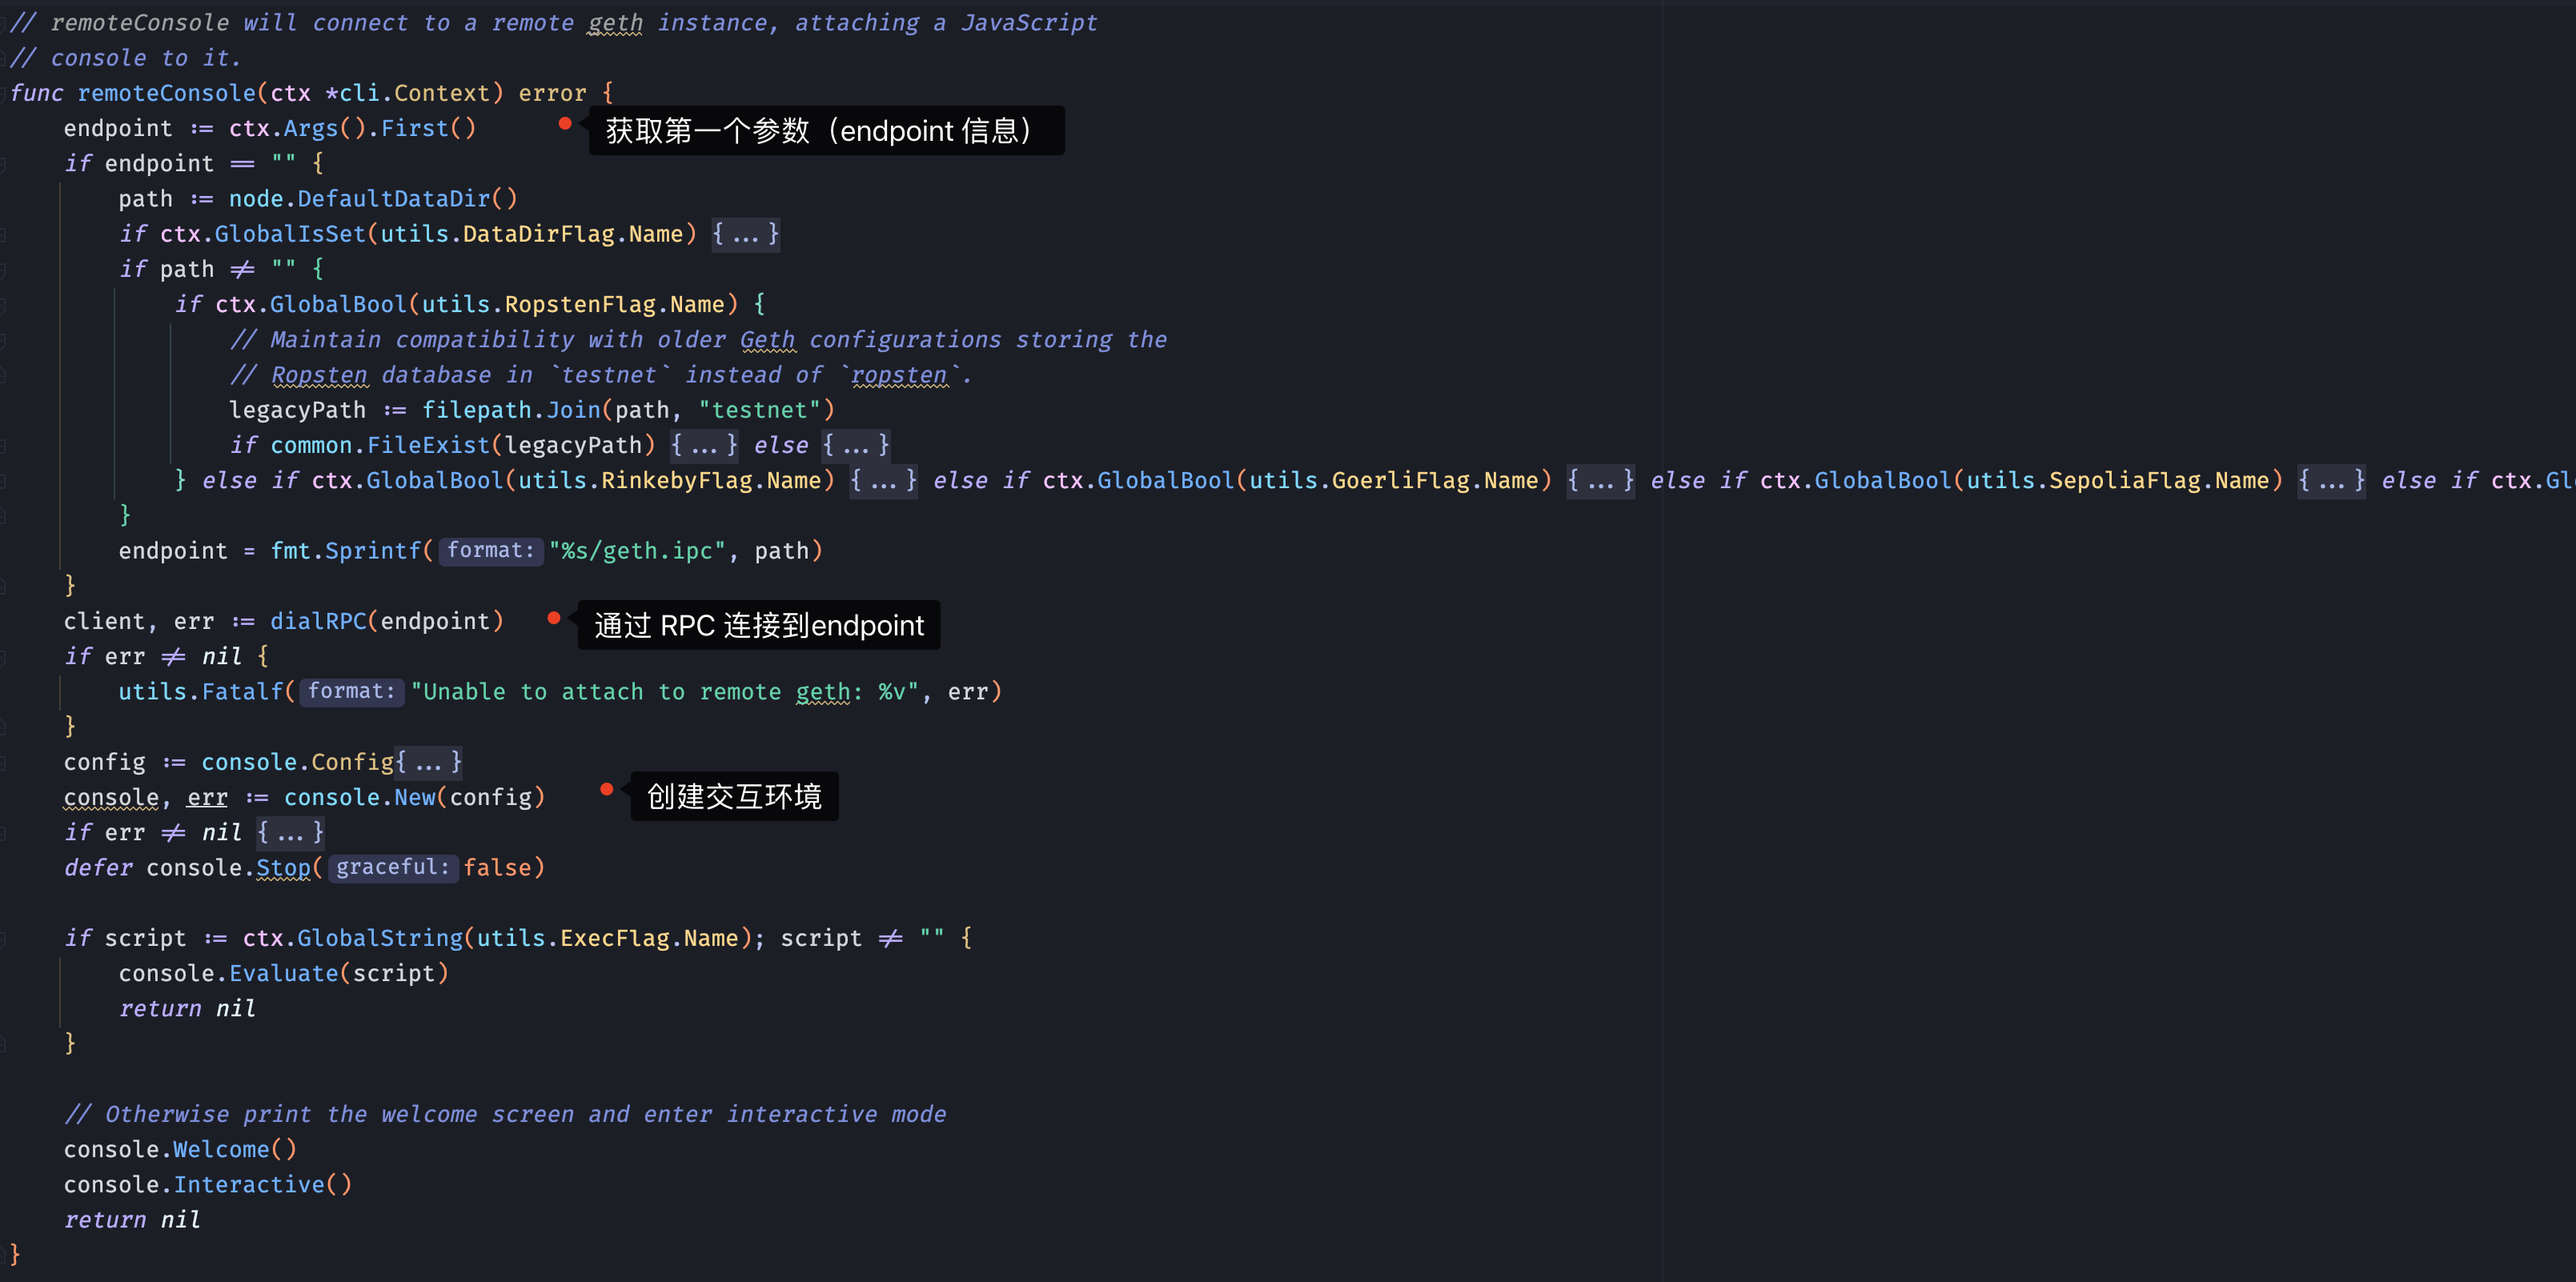Click remoteConsole function name in declaration
Viewport: 2576px width, 1282px height.
(167, 93)
